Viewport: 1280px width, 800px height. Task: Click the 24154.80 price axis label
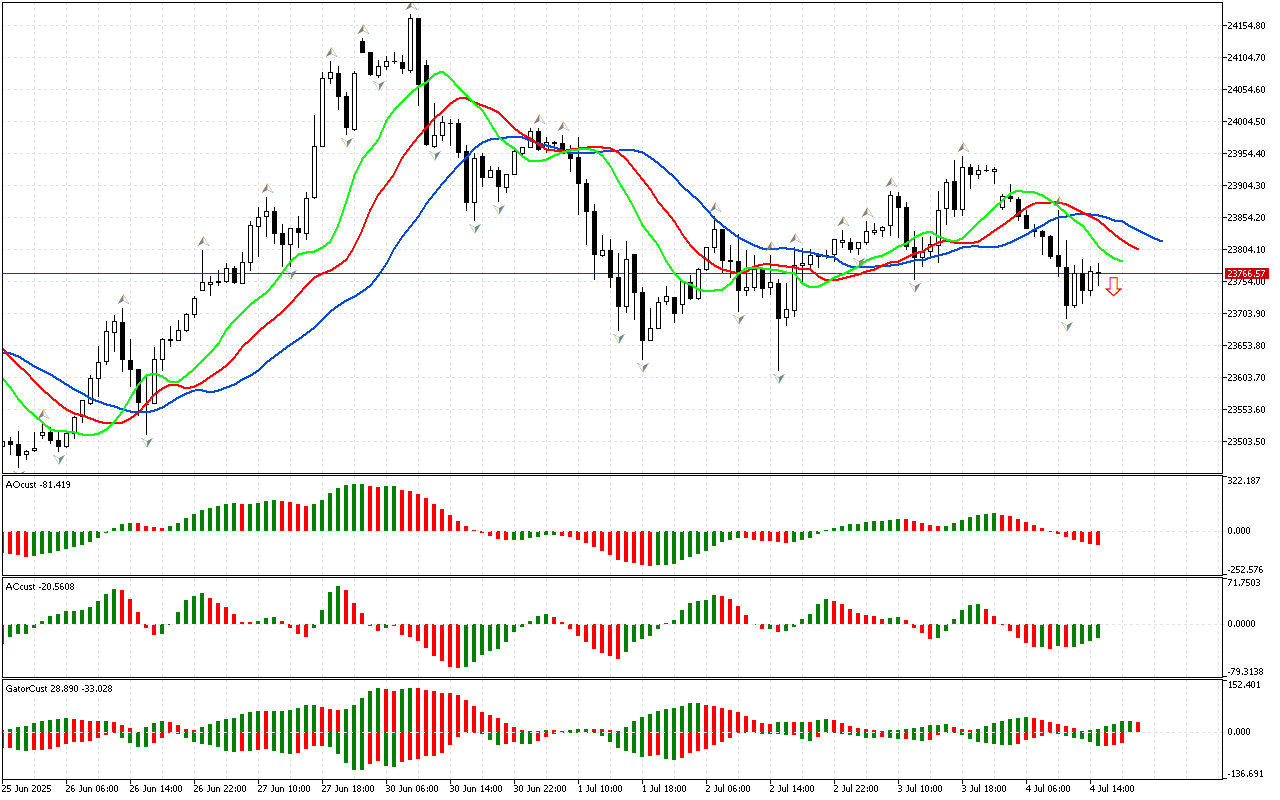[x=1247, y=26]
